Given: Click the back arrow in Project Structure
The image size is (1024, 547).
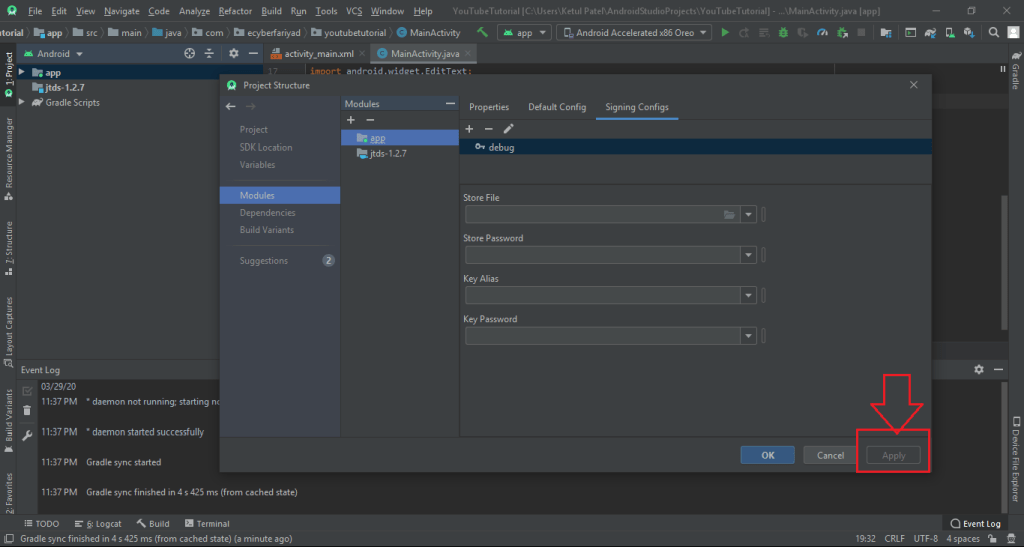Looking at the screenshot, I should click(x=230, y=106).
